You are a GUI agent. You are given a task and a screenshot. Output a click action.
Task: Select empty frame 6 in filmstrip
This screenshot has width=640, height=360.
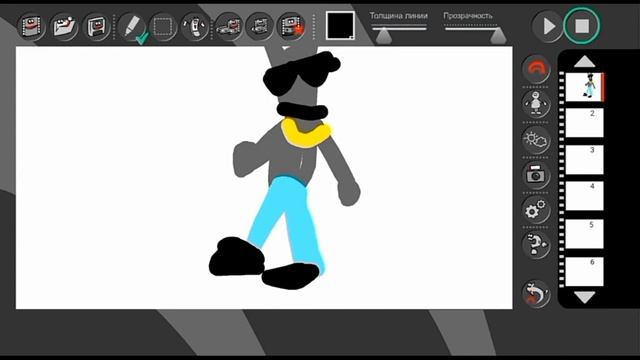pyautogui.click(x=584, y=271)
